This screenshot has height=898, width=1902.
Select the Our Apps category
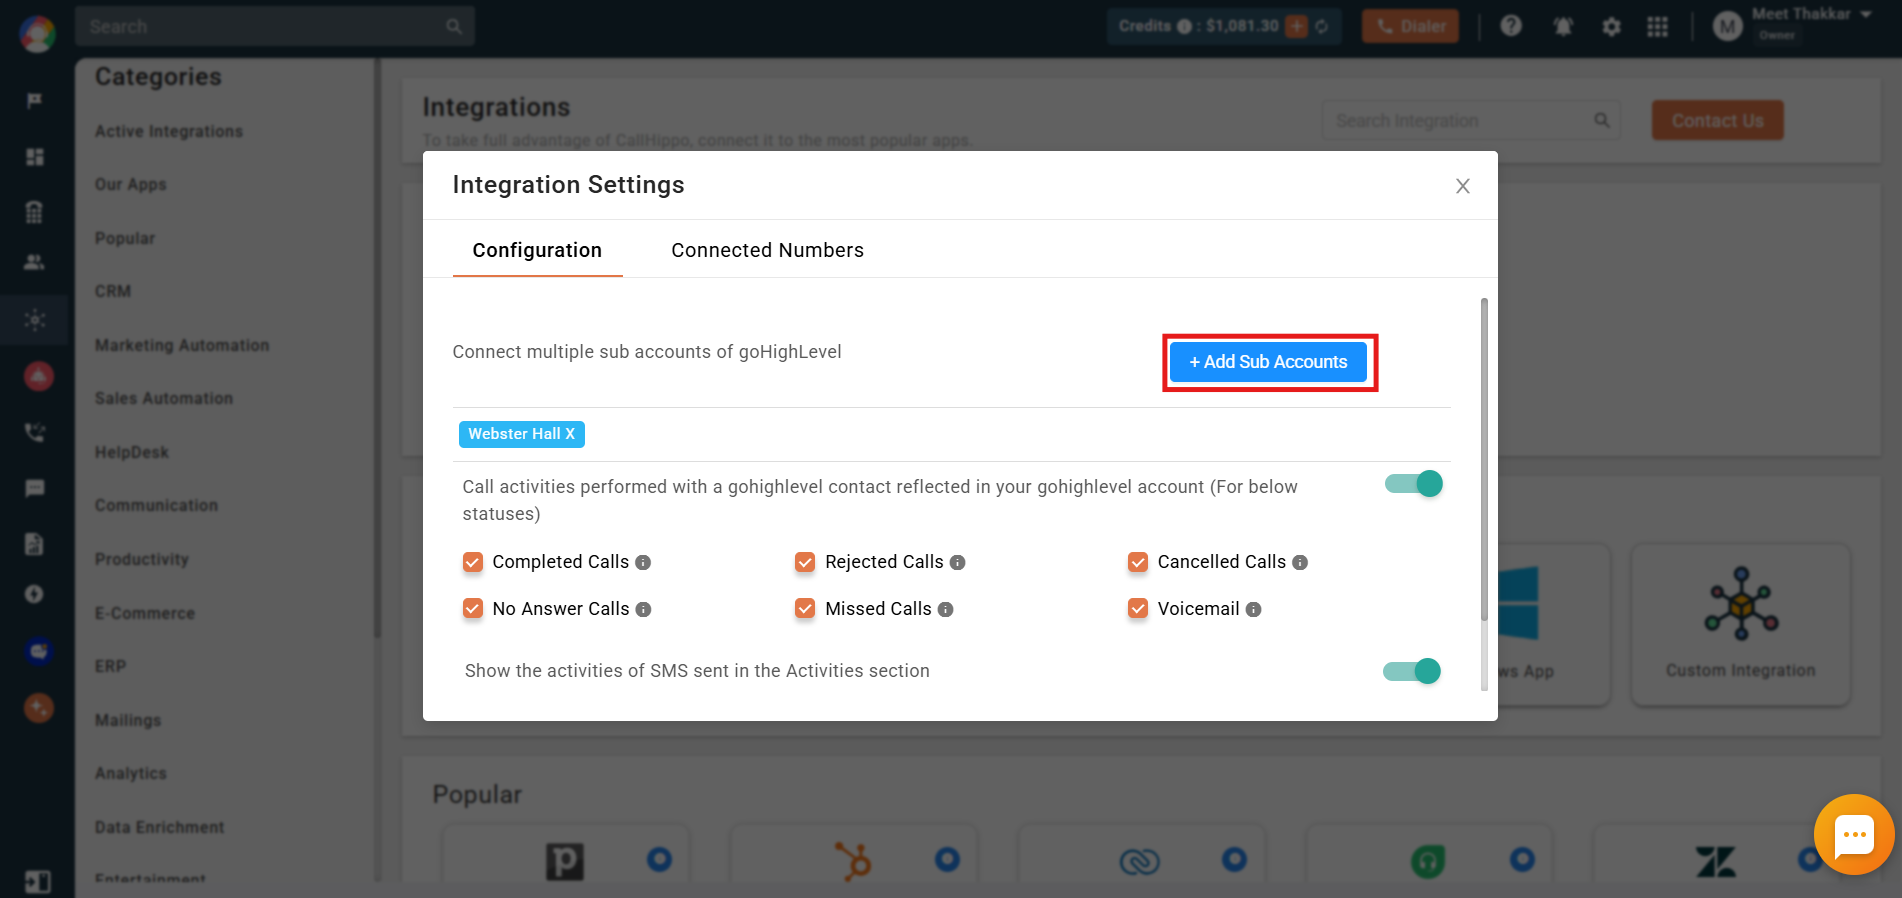tap(131, 185)
